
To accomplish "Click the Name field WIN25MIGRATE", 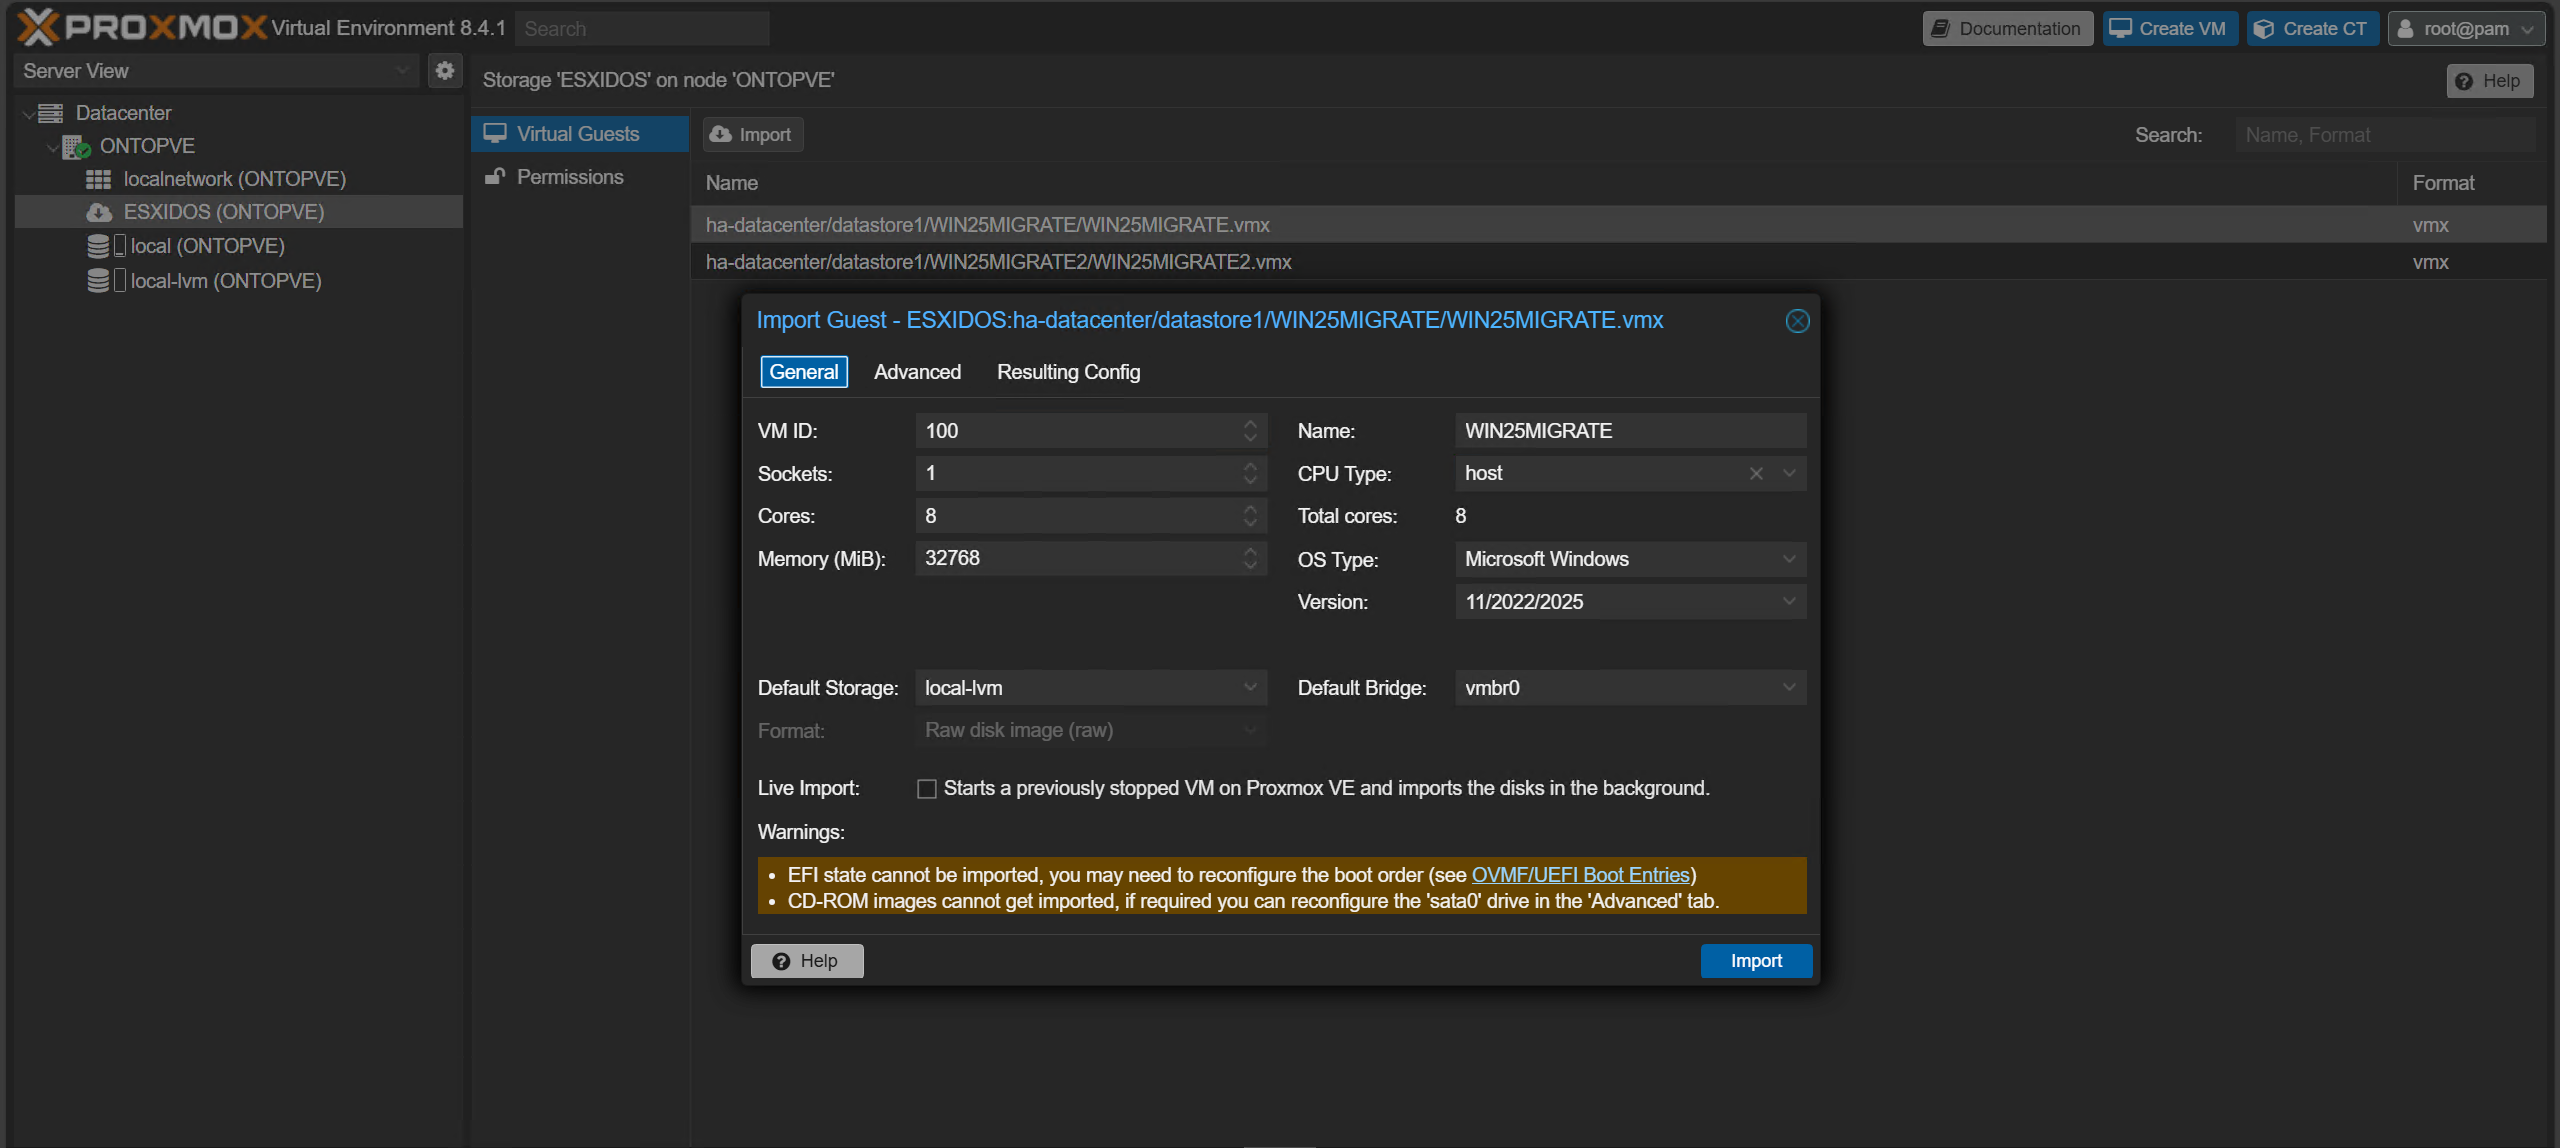I will [1630, 431].
